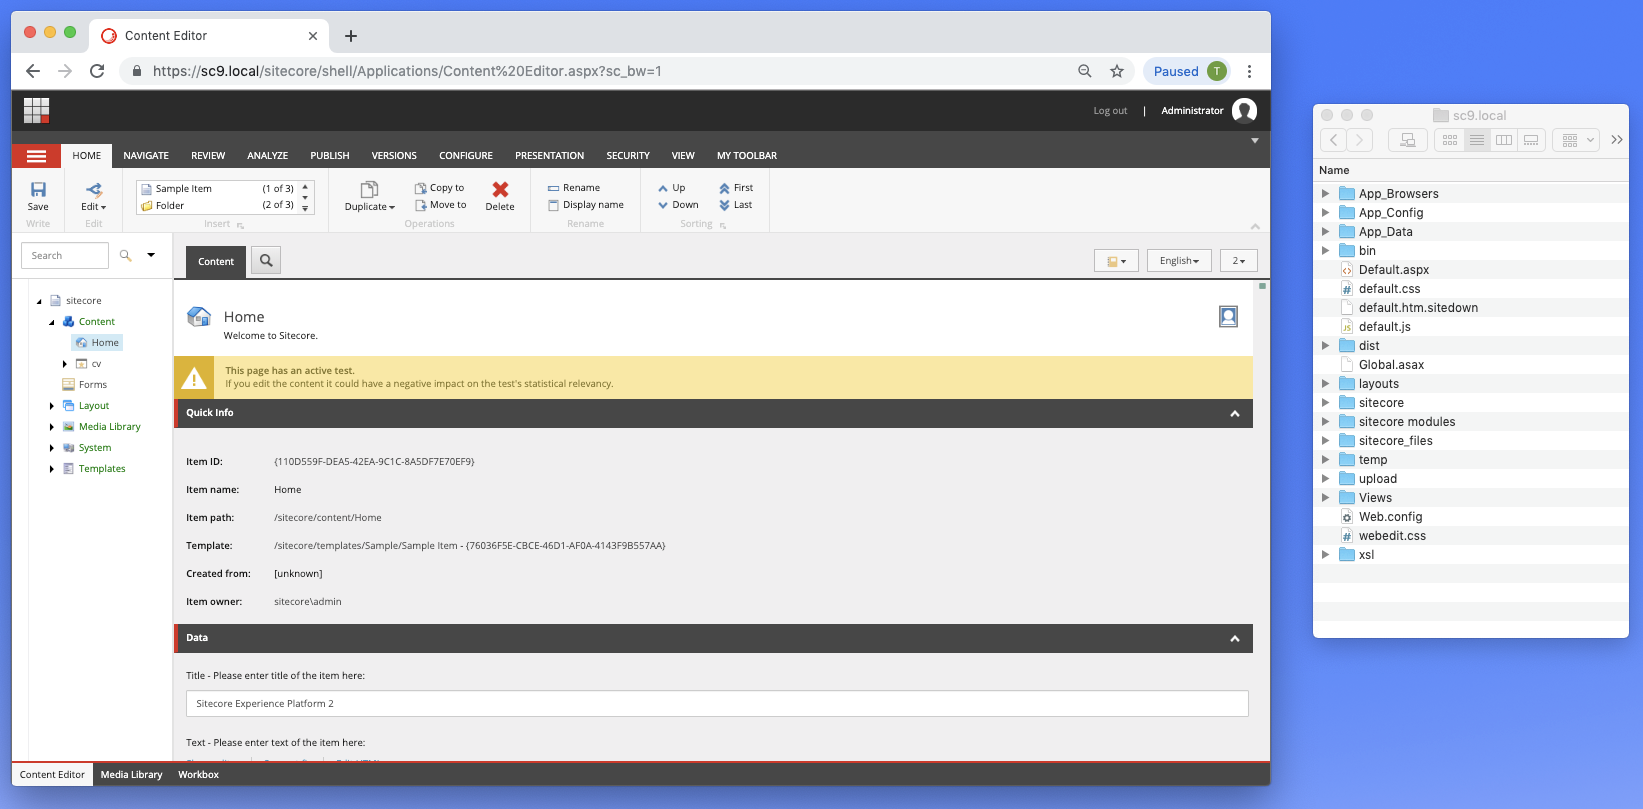Screen dimensions: 1643x809
Task: Click the tree Search input field
Action: click(64, 256)
